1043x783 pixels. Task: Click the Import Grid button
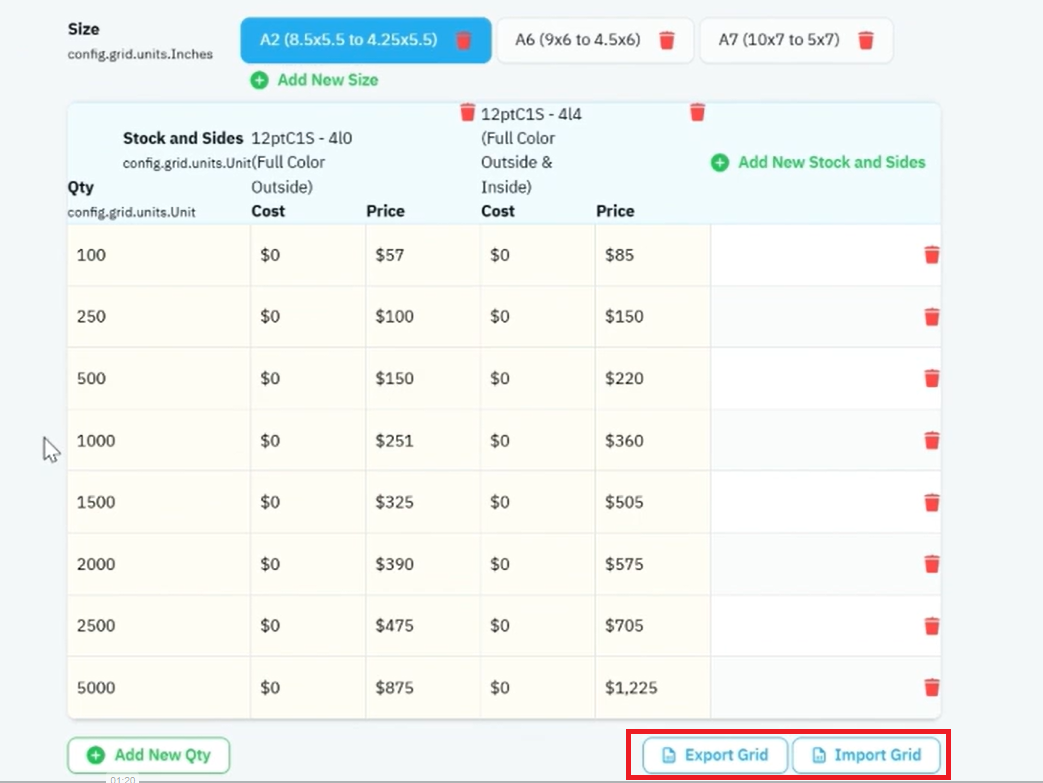coord(867,755)
